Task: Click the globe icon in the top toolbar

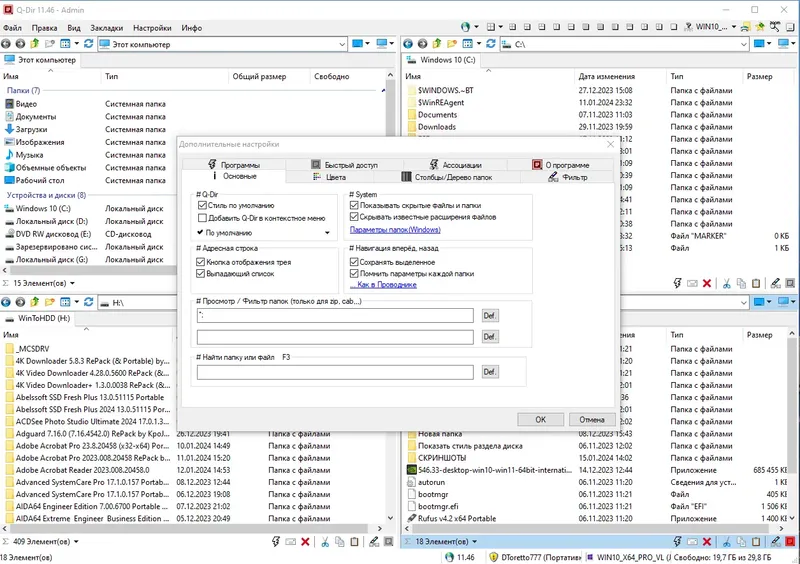Action: click(465, 27)
